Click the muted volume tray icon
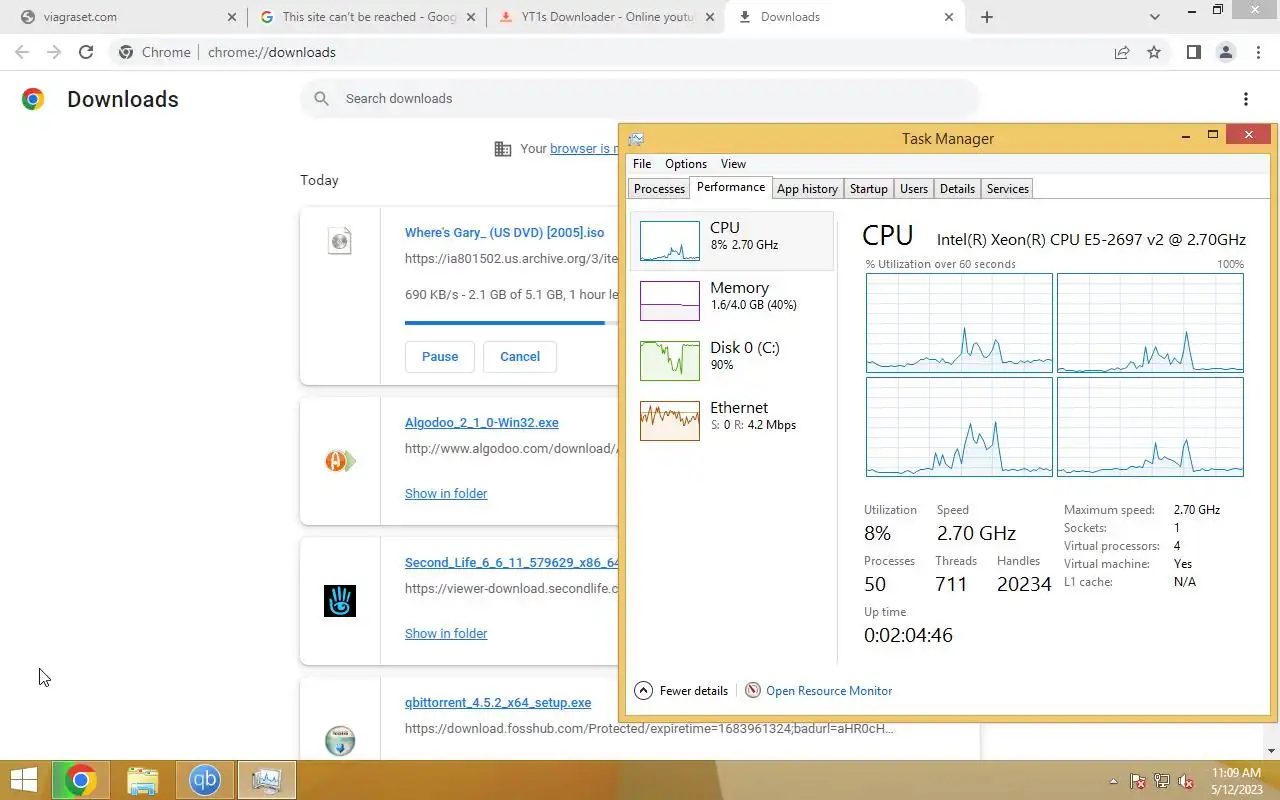The width and height of the screenshot is (1280, 800). click(x=1186, y=782)
